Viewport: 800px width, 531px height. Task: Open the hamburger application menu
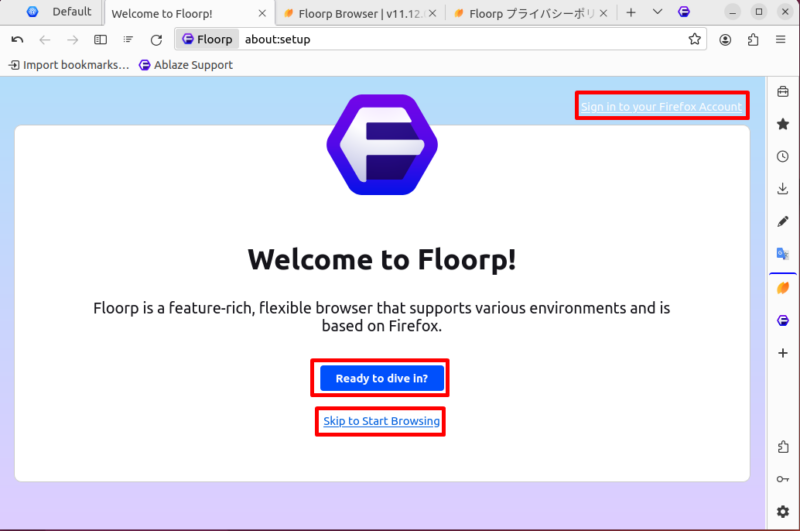(781, 39)
